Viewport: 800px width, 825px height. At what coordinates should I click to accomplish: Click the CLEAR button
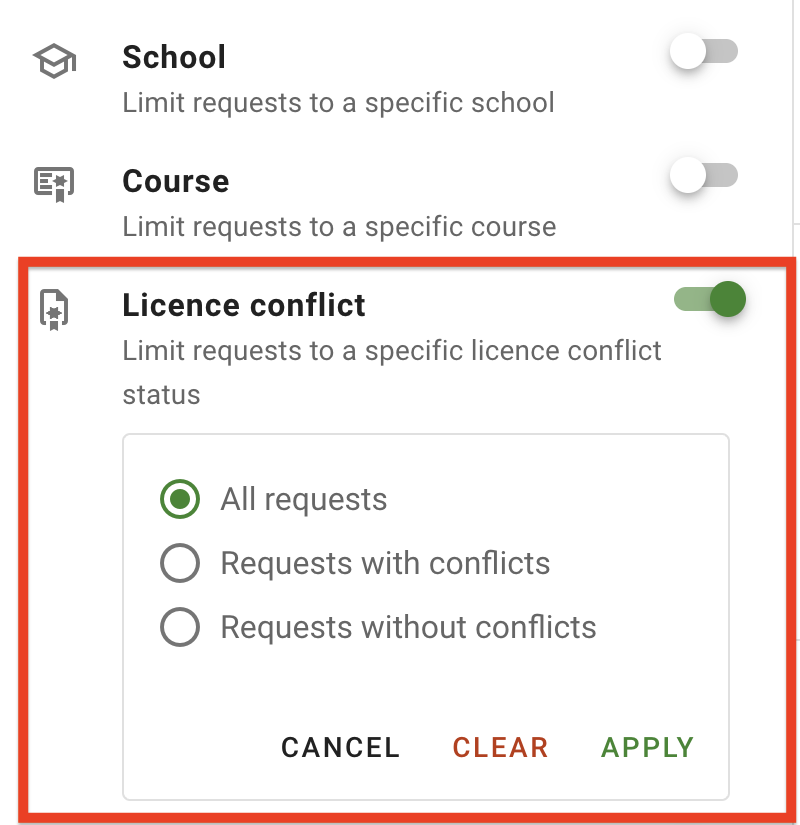pyautogui.click(x=500, y=748)
